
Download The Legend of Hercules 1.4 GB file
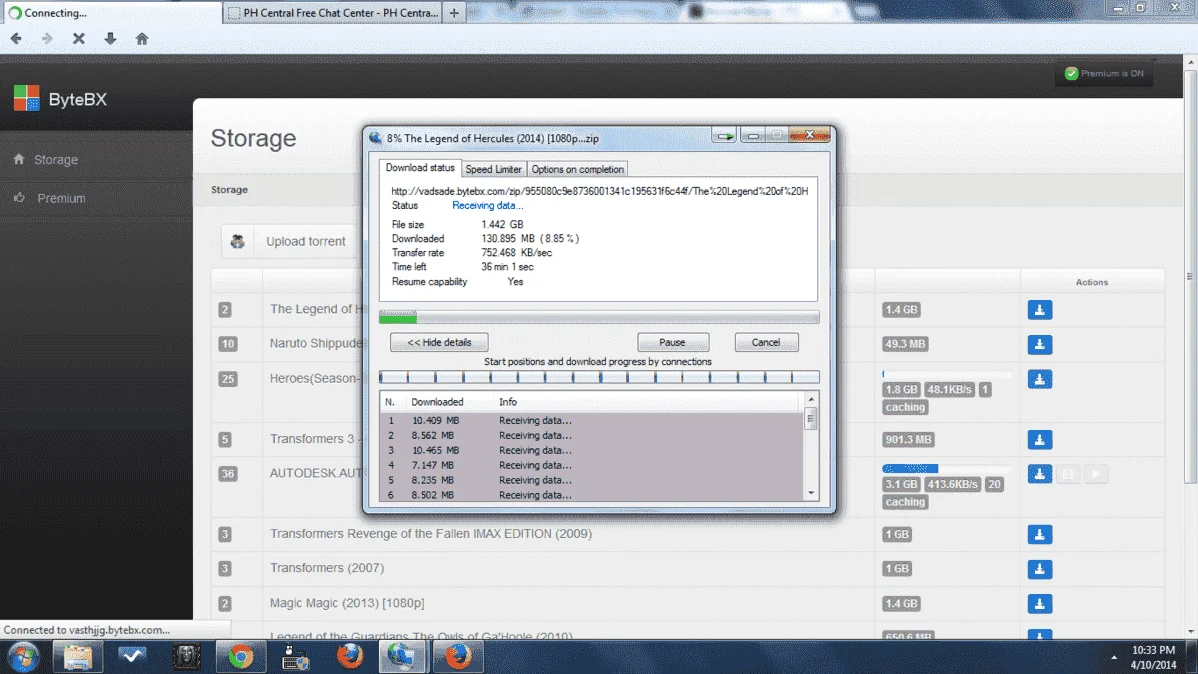(1040, 309)
